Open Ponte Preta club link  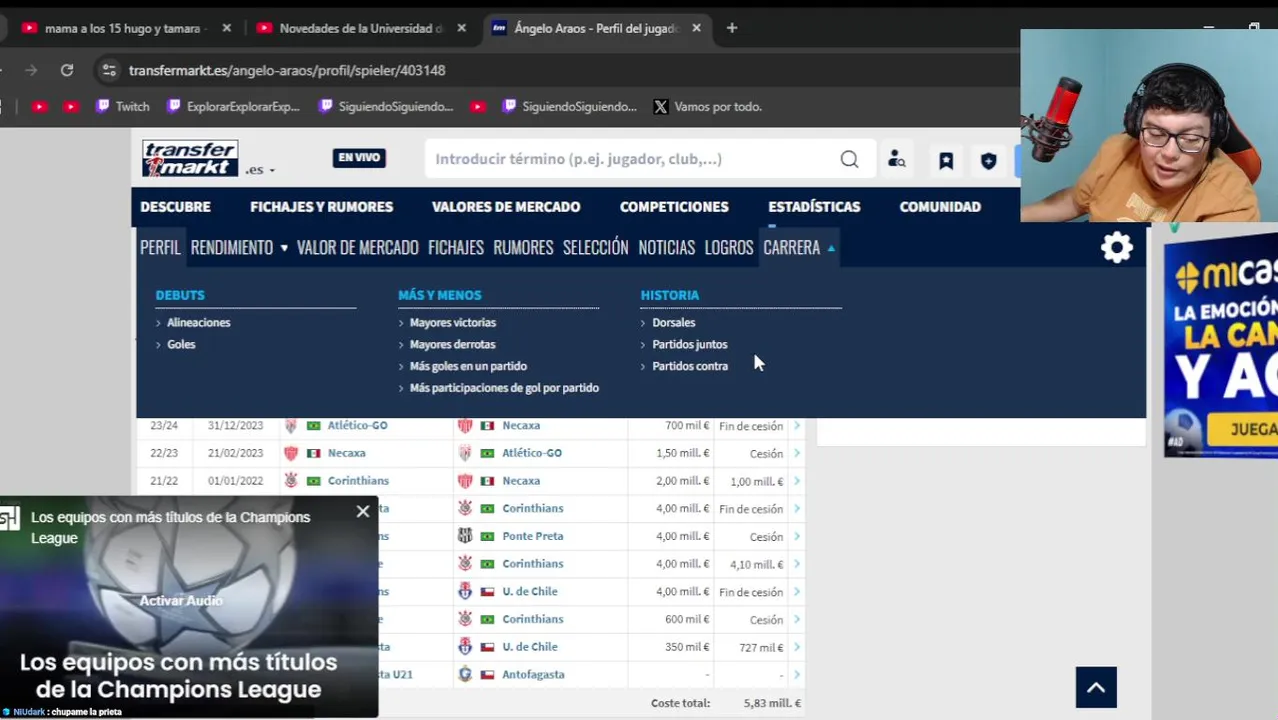coord(532,536)
